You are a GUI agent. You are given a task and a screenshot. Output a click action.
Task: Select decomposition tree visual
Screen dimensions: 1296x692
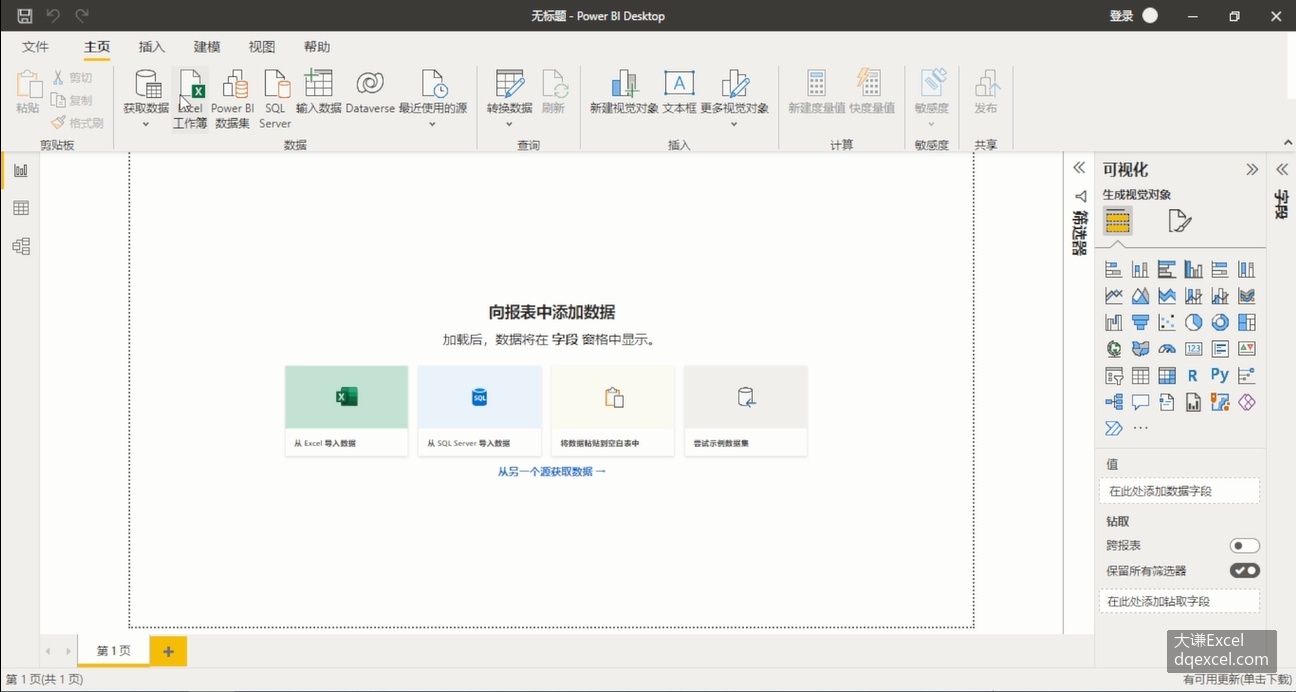tap(1113, 402)
